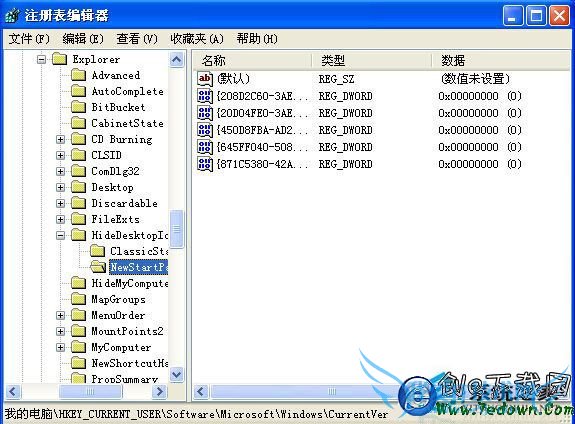Click the BitBucket folder icon
This screenshot has width=575, height=424.
(x=78, y=107)
